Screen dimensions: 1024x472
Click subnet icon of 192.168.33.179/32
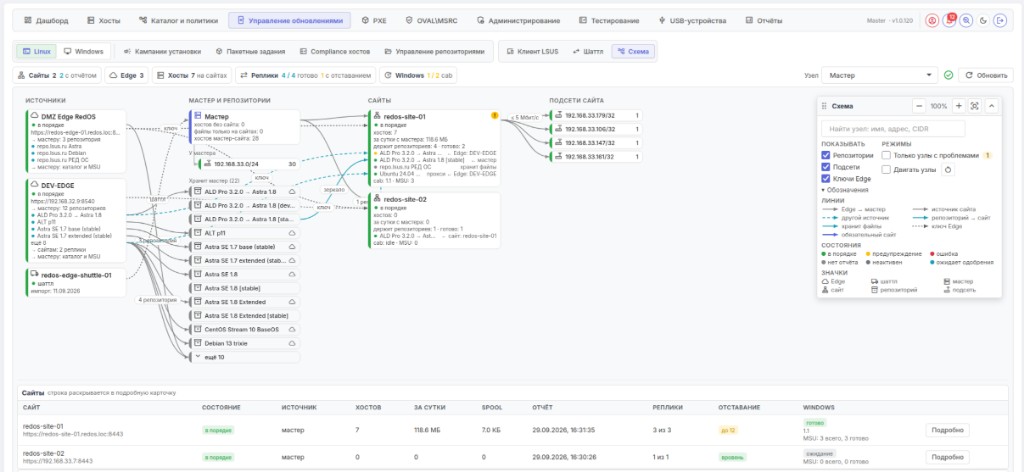click(558, 116)
